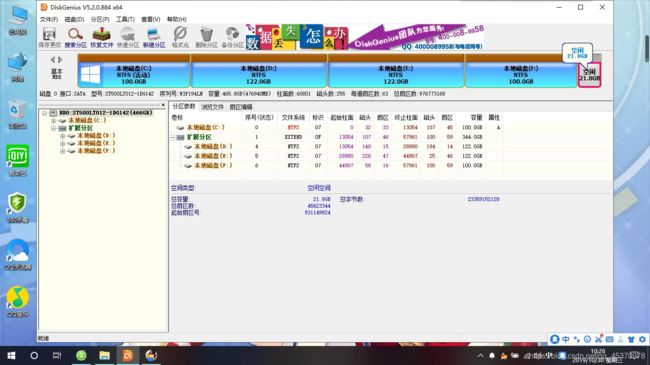Open the 分区(P) menu
Viewport: 650px width, 365px height.
100,19
